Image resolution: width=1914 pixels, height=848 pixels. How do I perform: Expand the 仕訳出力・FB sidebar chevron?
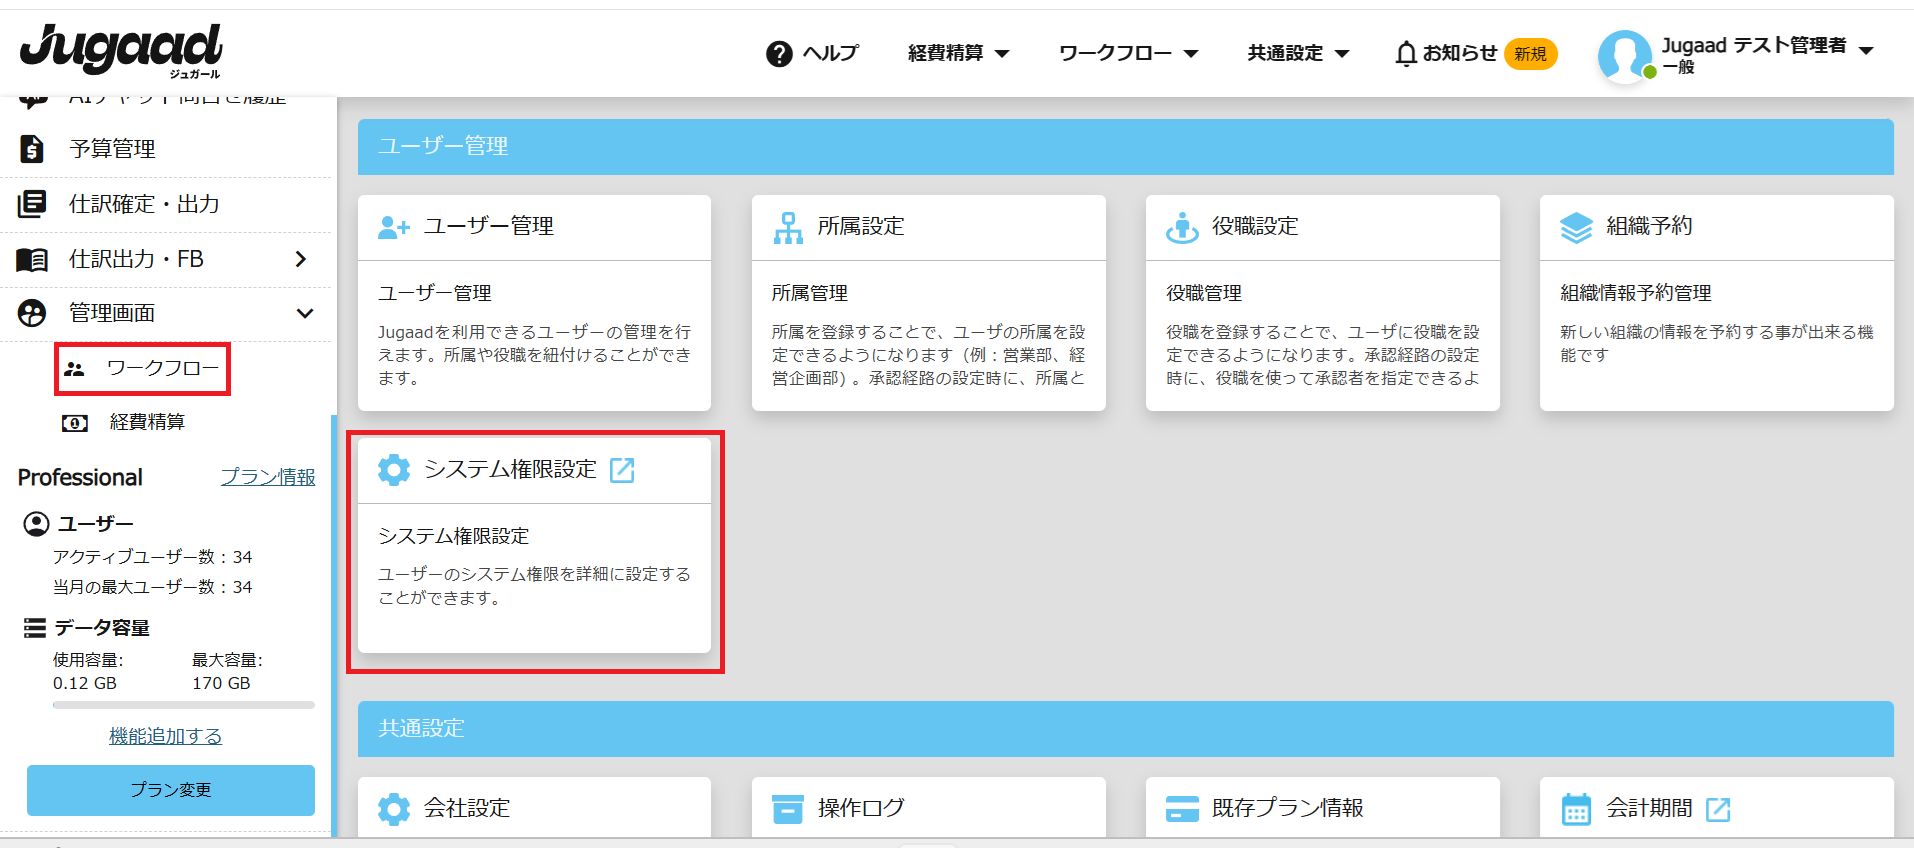tap(300, 260)
